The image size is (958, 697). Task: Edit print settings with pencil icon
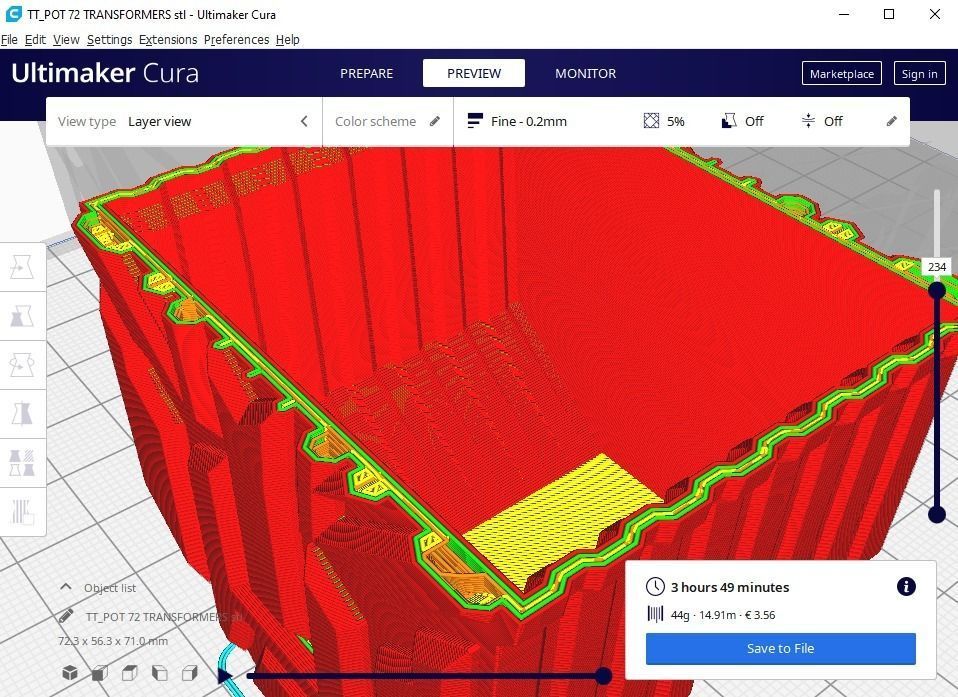[x=891, y=121]
